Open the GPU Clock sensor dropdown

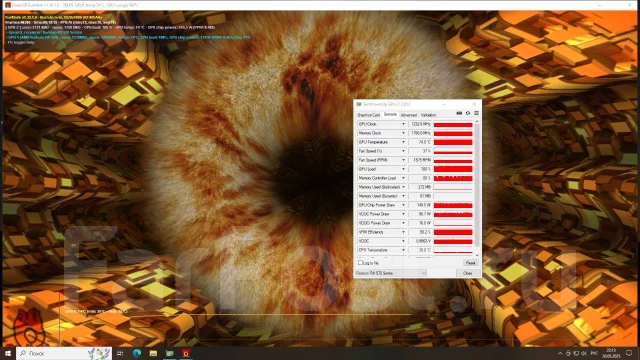click(x=403, y=124)
